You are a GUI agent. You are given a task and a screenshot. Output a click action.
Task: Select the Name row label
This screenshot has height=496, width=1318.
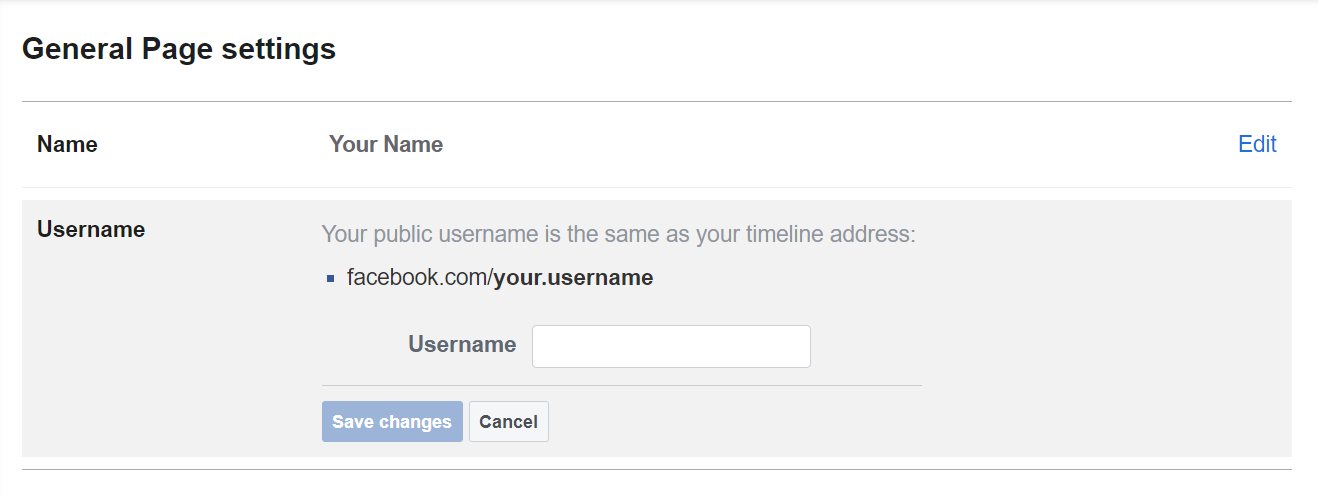(67, 144)
